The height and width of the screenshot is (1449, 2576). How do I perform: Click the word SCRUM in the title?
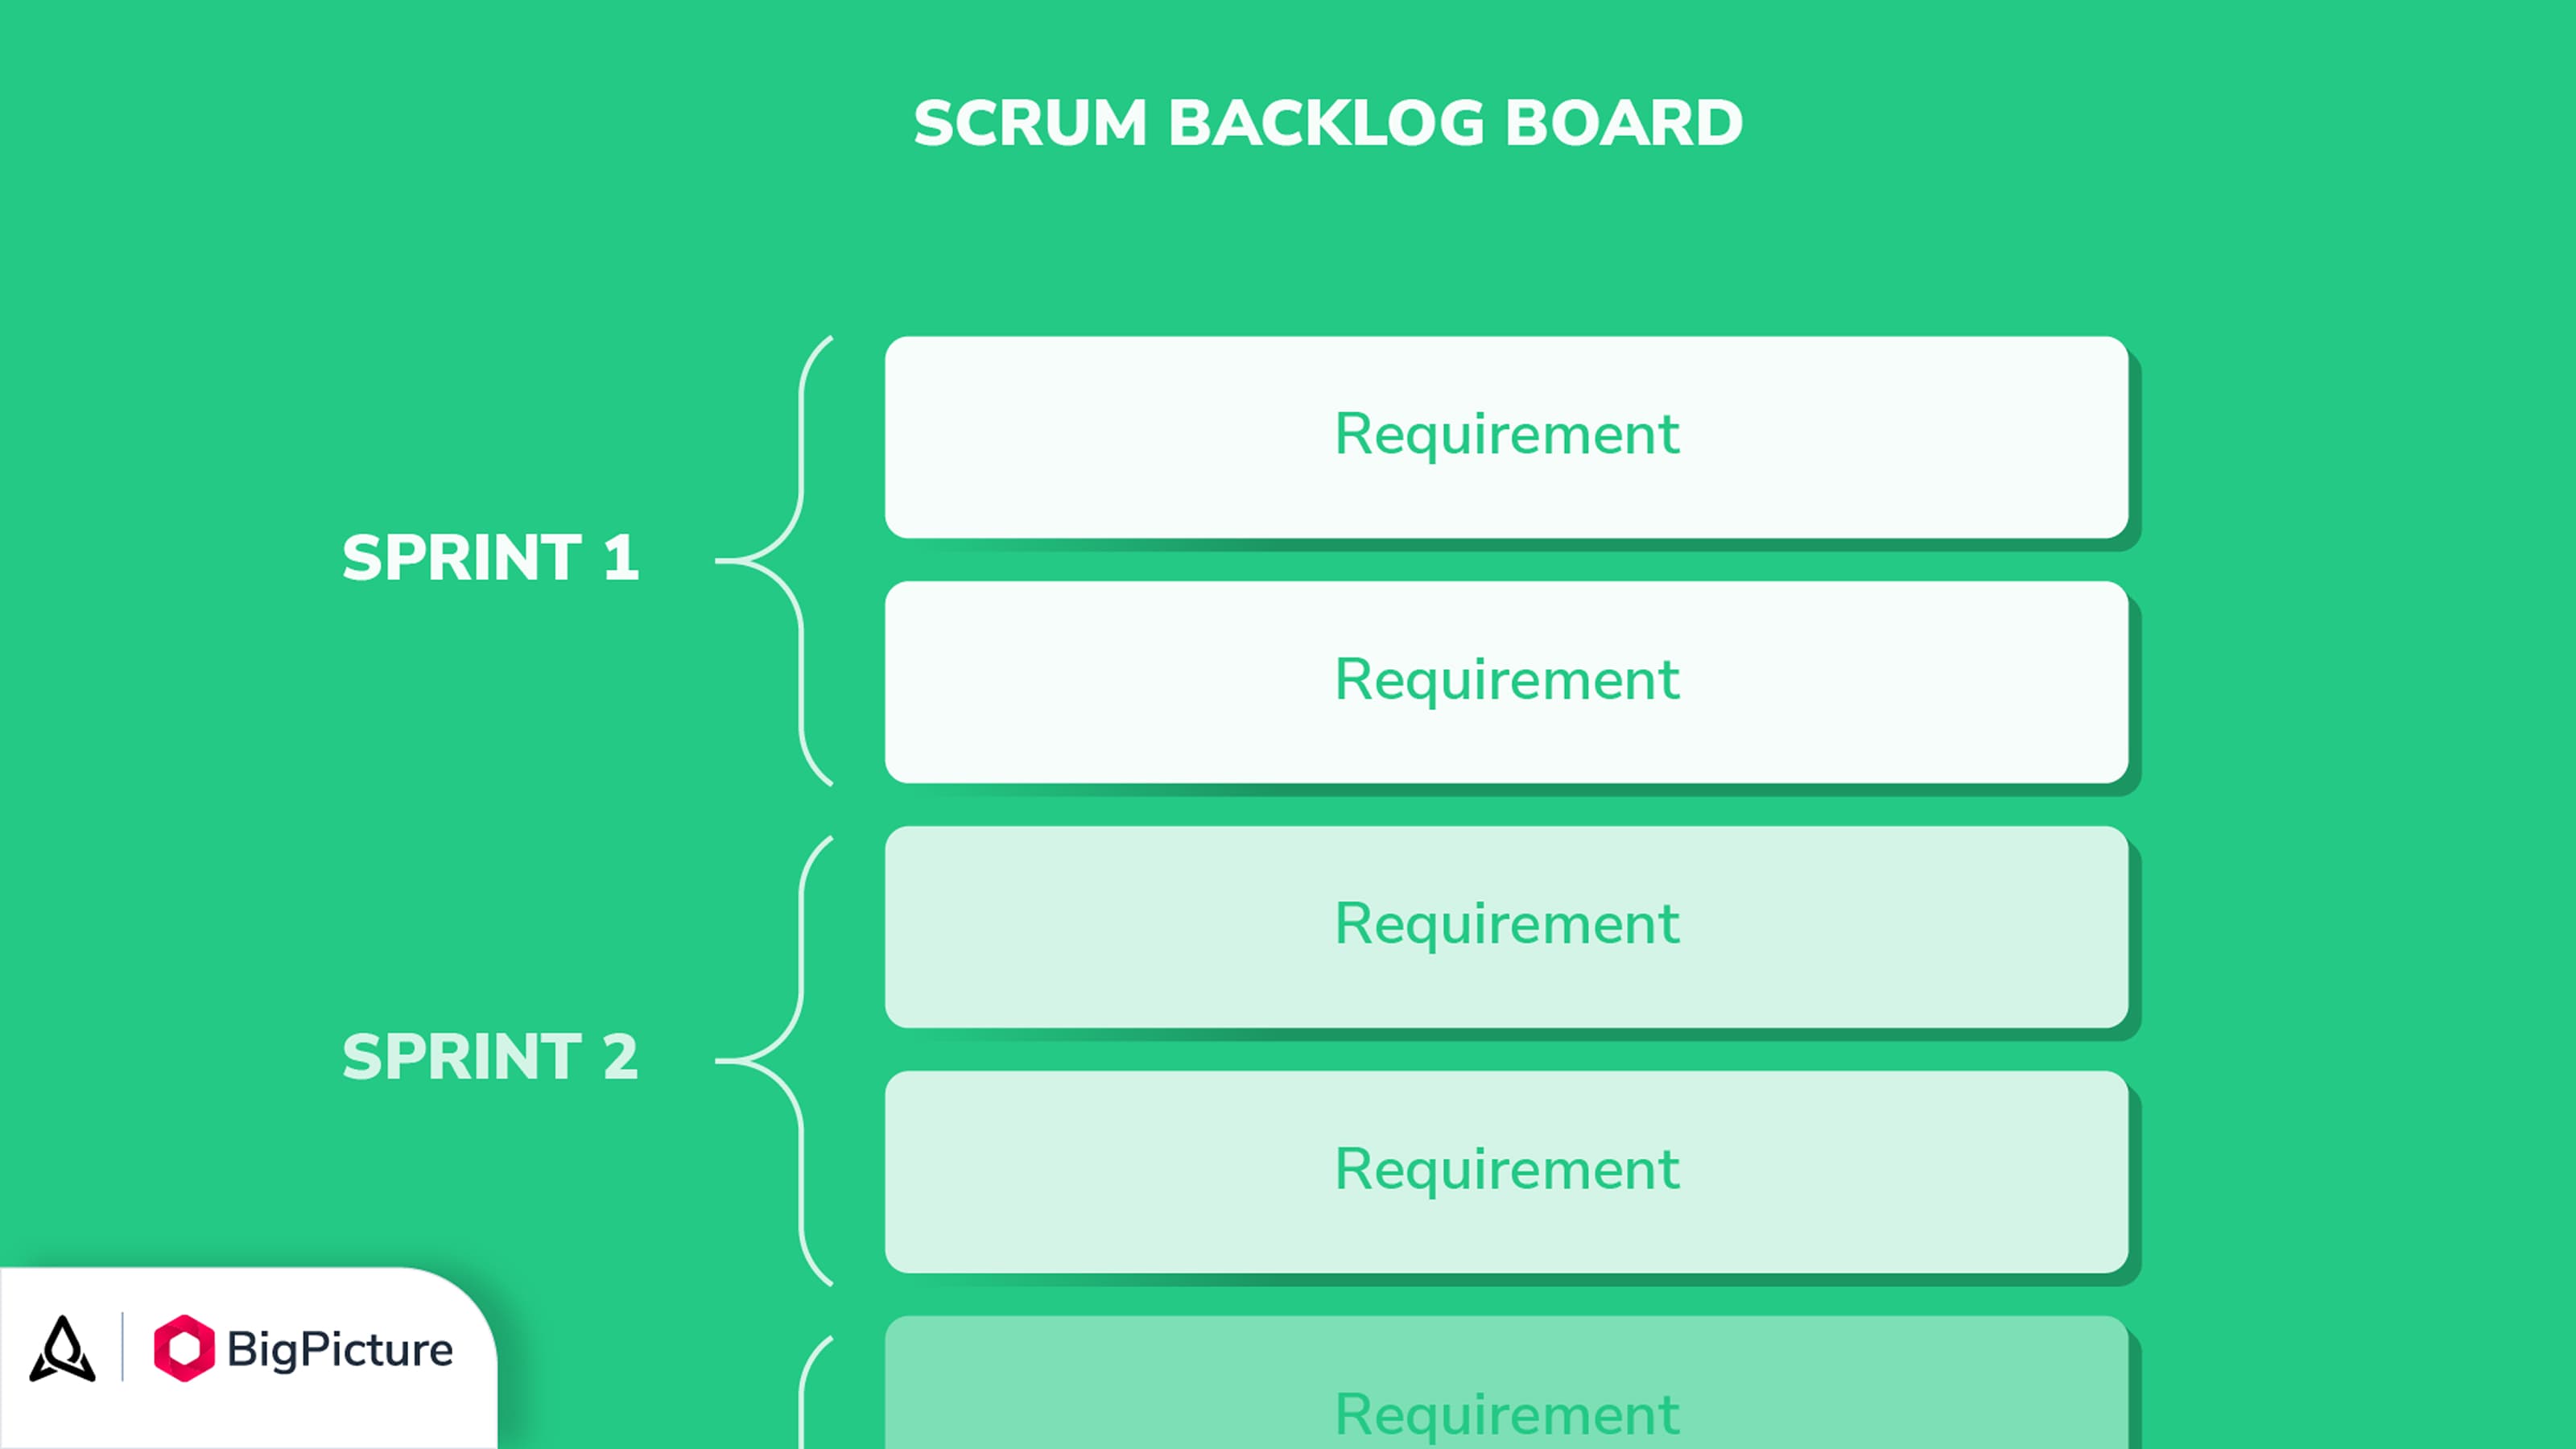coord(1030,123)
